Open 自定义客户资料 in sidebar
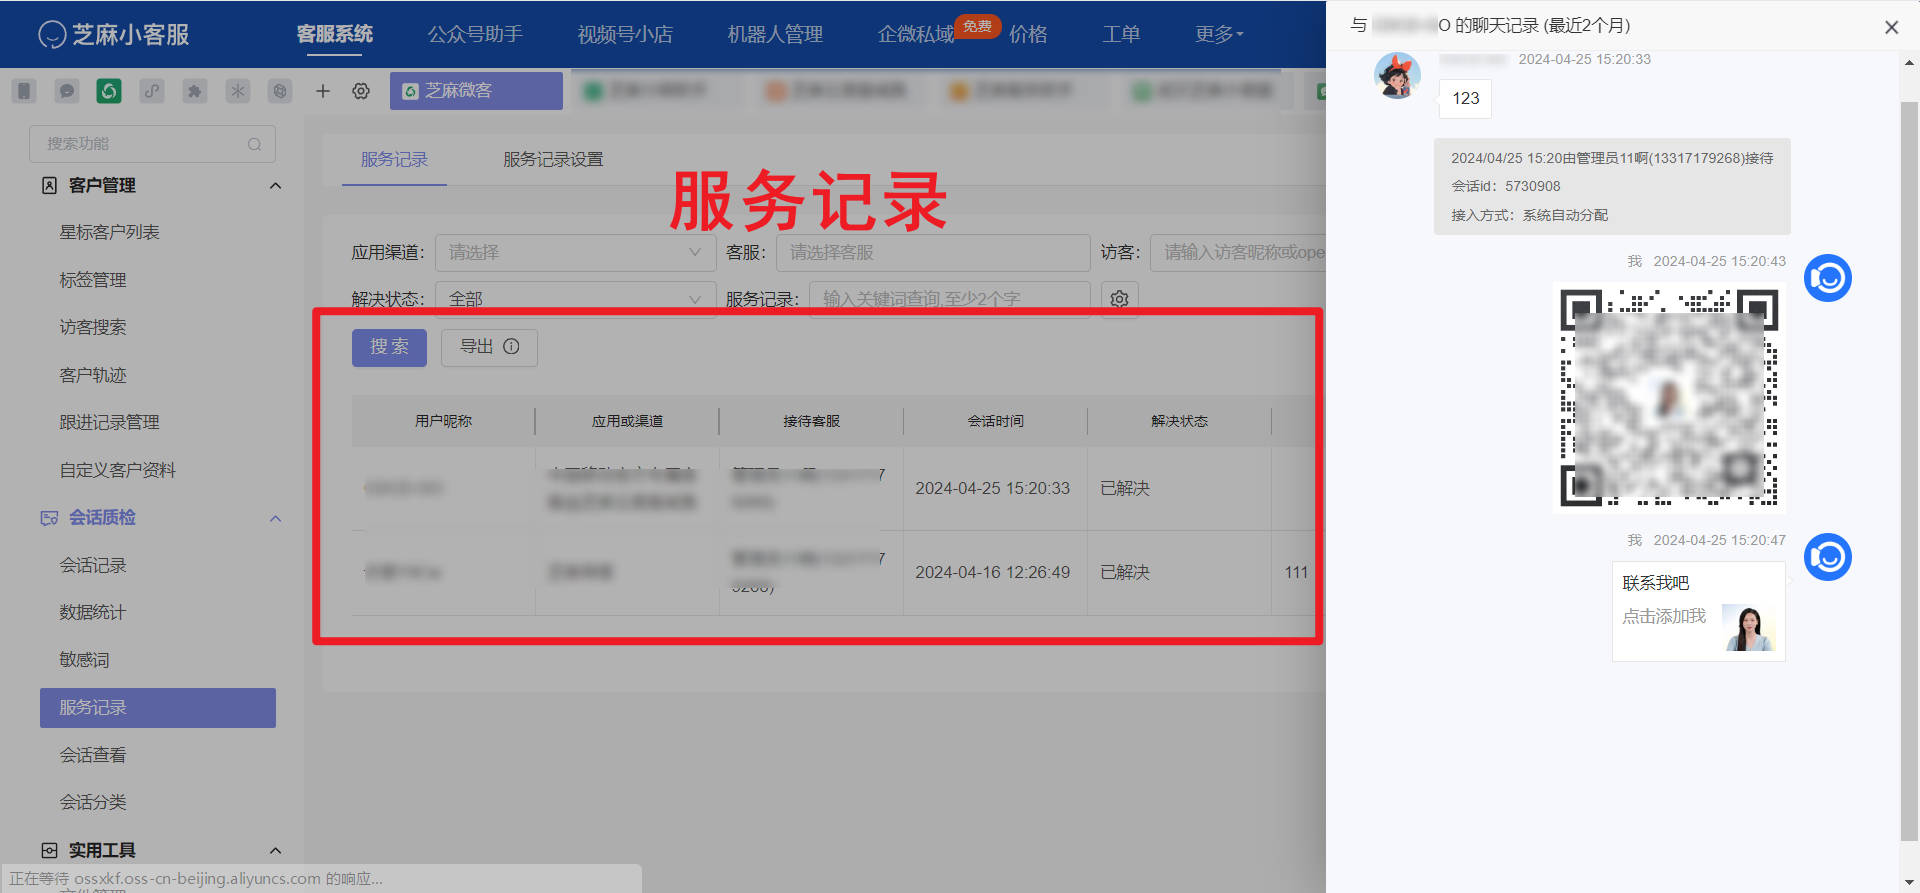 117,470
